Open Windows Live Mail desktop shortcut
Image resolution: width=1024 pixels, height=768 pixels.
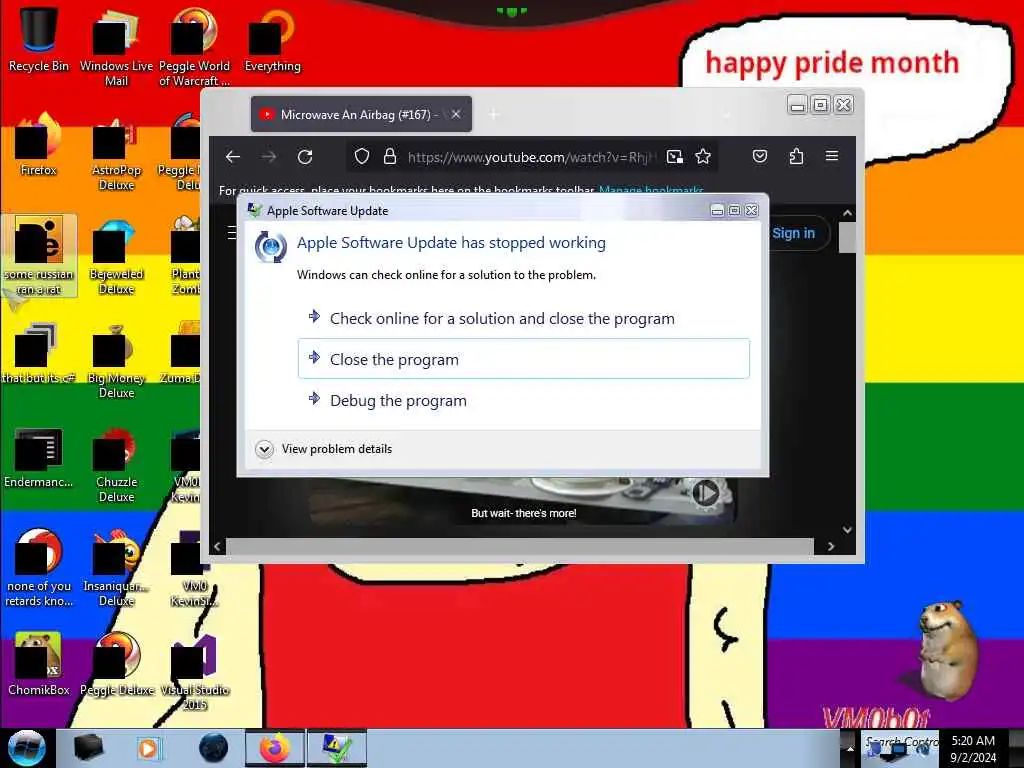coord(116,46)
